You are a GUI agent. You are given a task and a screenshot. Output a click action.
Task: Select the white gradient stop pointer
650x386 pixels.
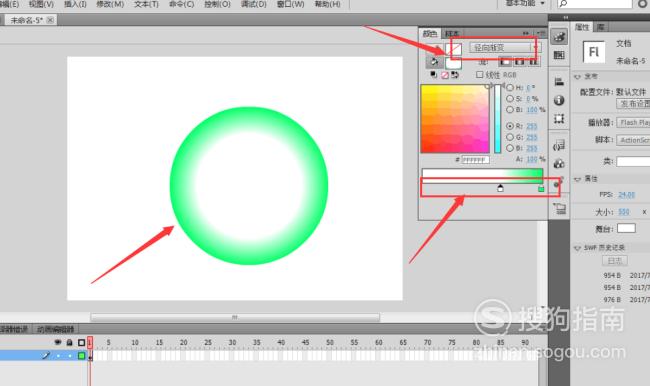pyautogui.click(x=500, y=189)
